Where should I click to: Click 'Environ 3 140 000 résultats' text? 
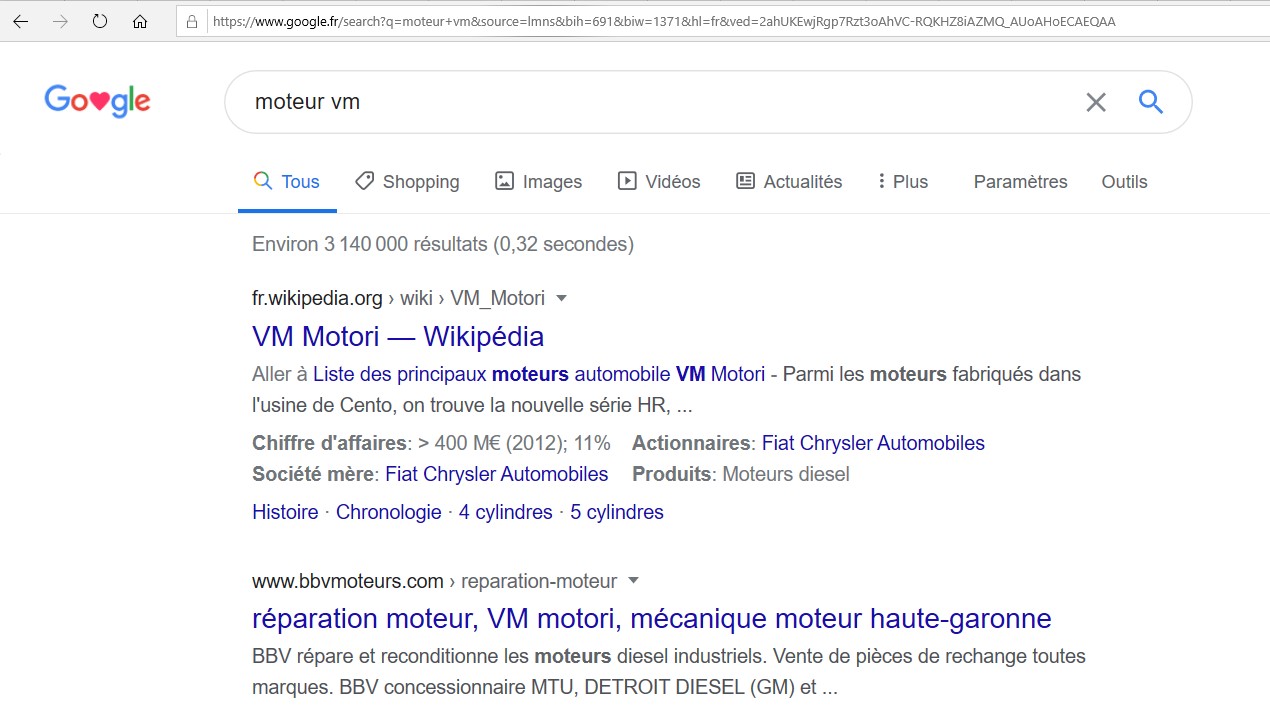point(370,244)
